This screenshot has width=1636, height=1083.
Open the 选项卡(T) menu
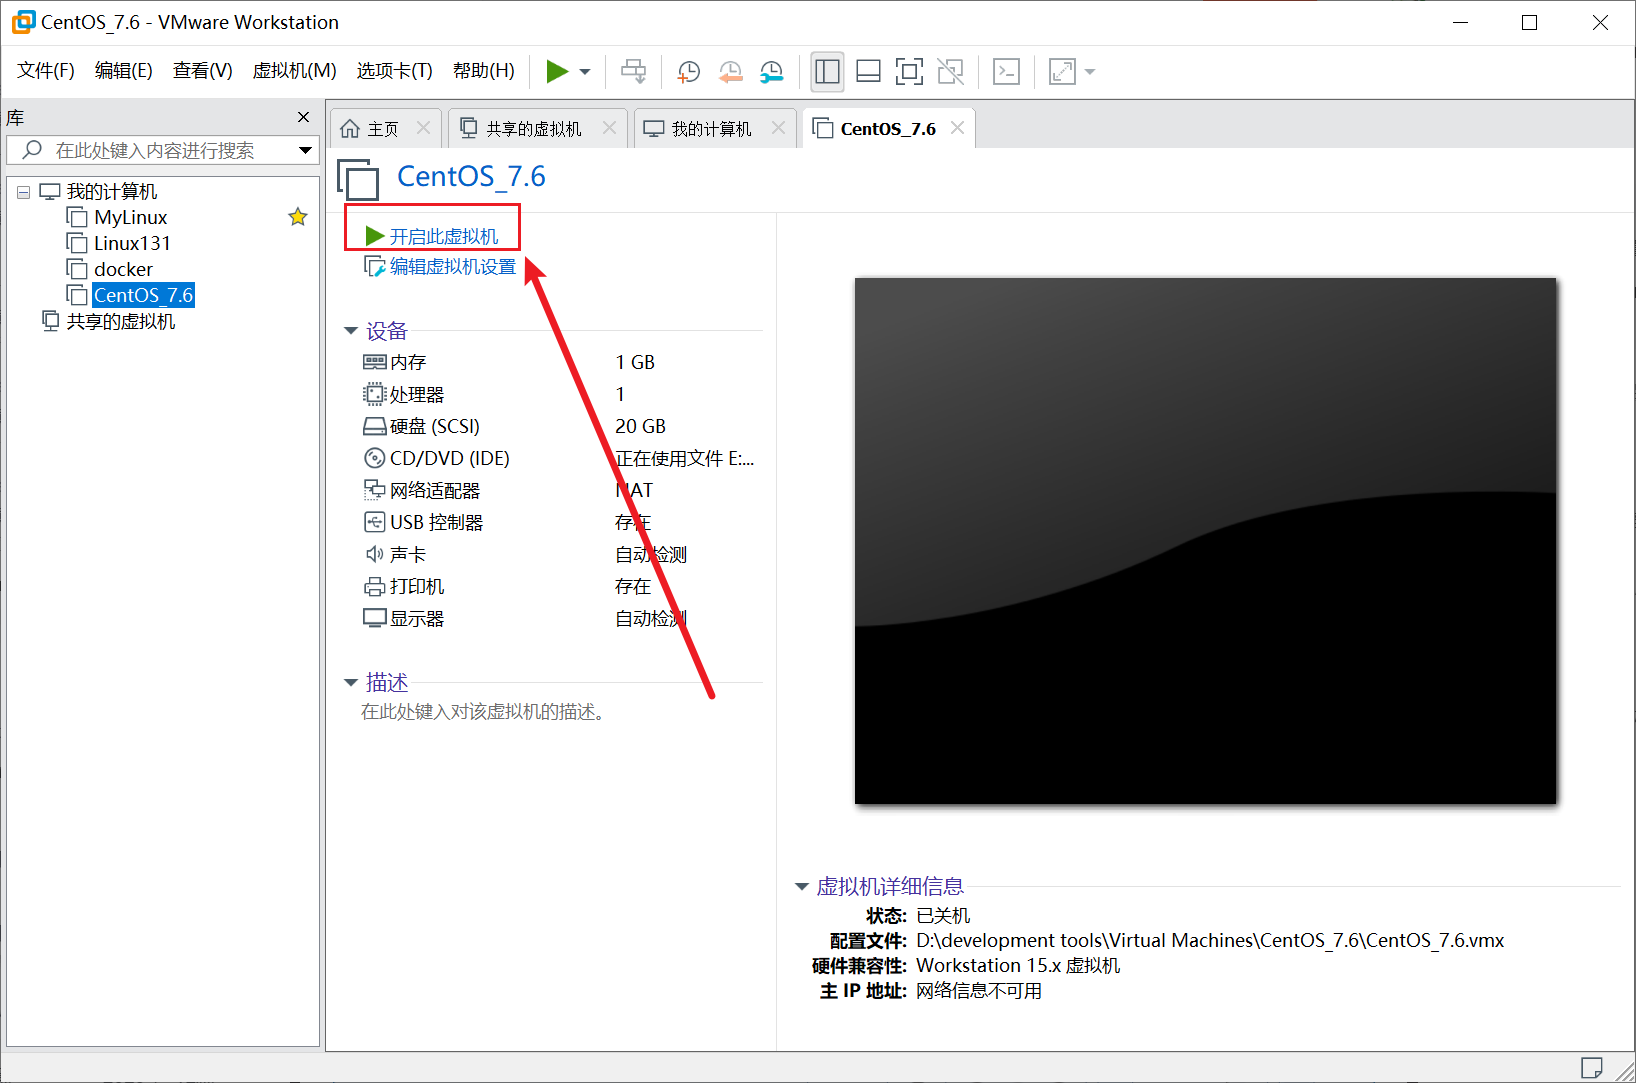coord(395,71)
